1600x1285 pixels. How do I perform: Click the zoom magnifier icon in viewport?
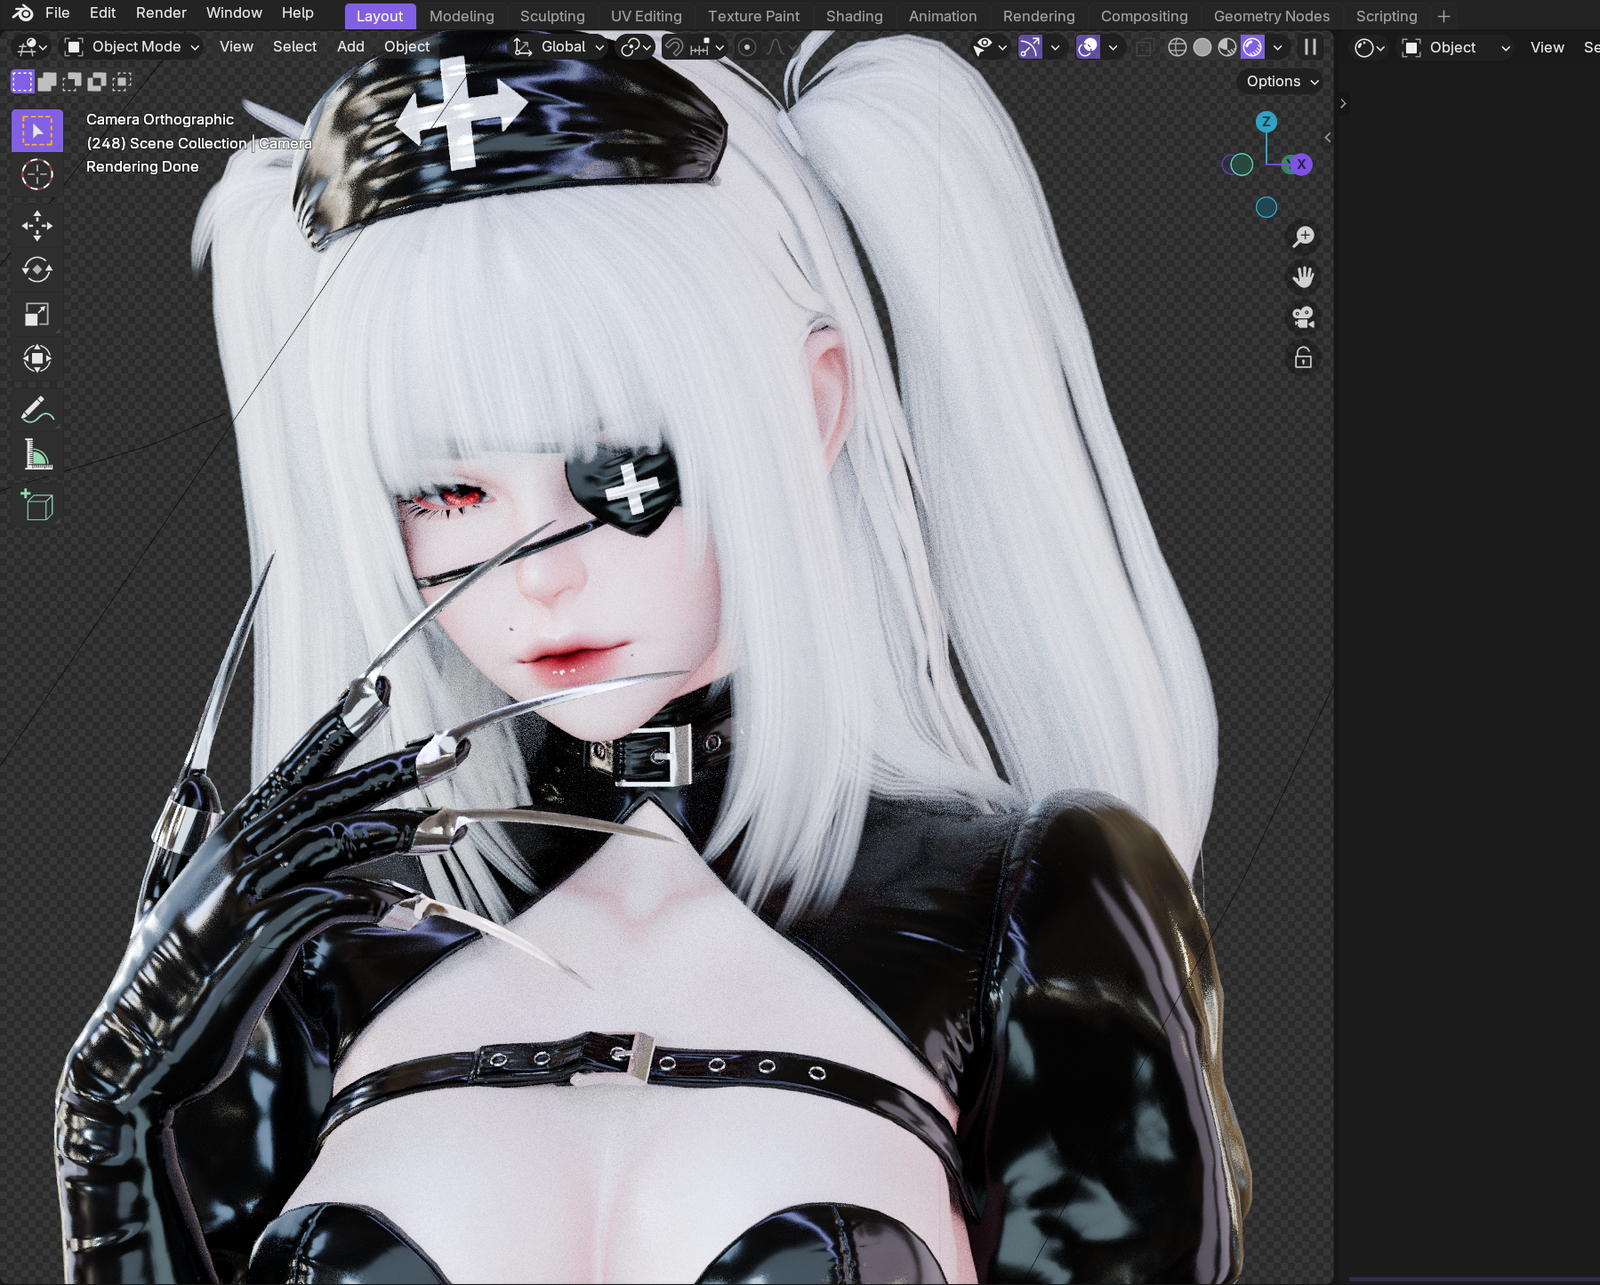point(1303,237)
